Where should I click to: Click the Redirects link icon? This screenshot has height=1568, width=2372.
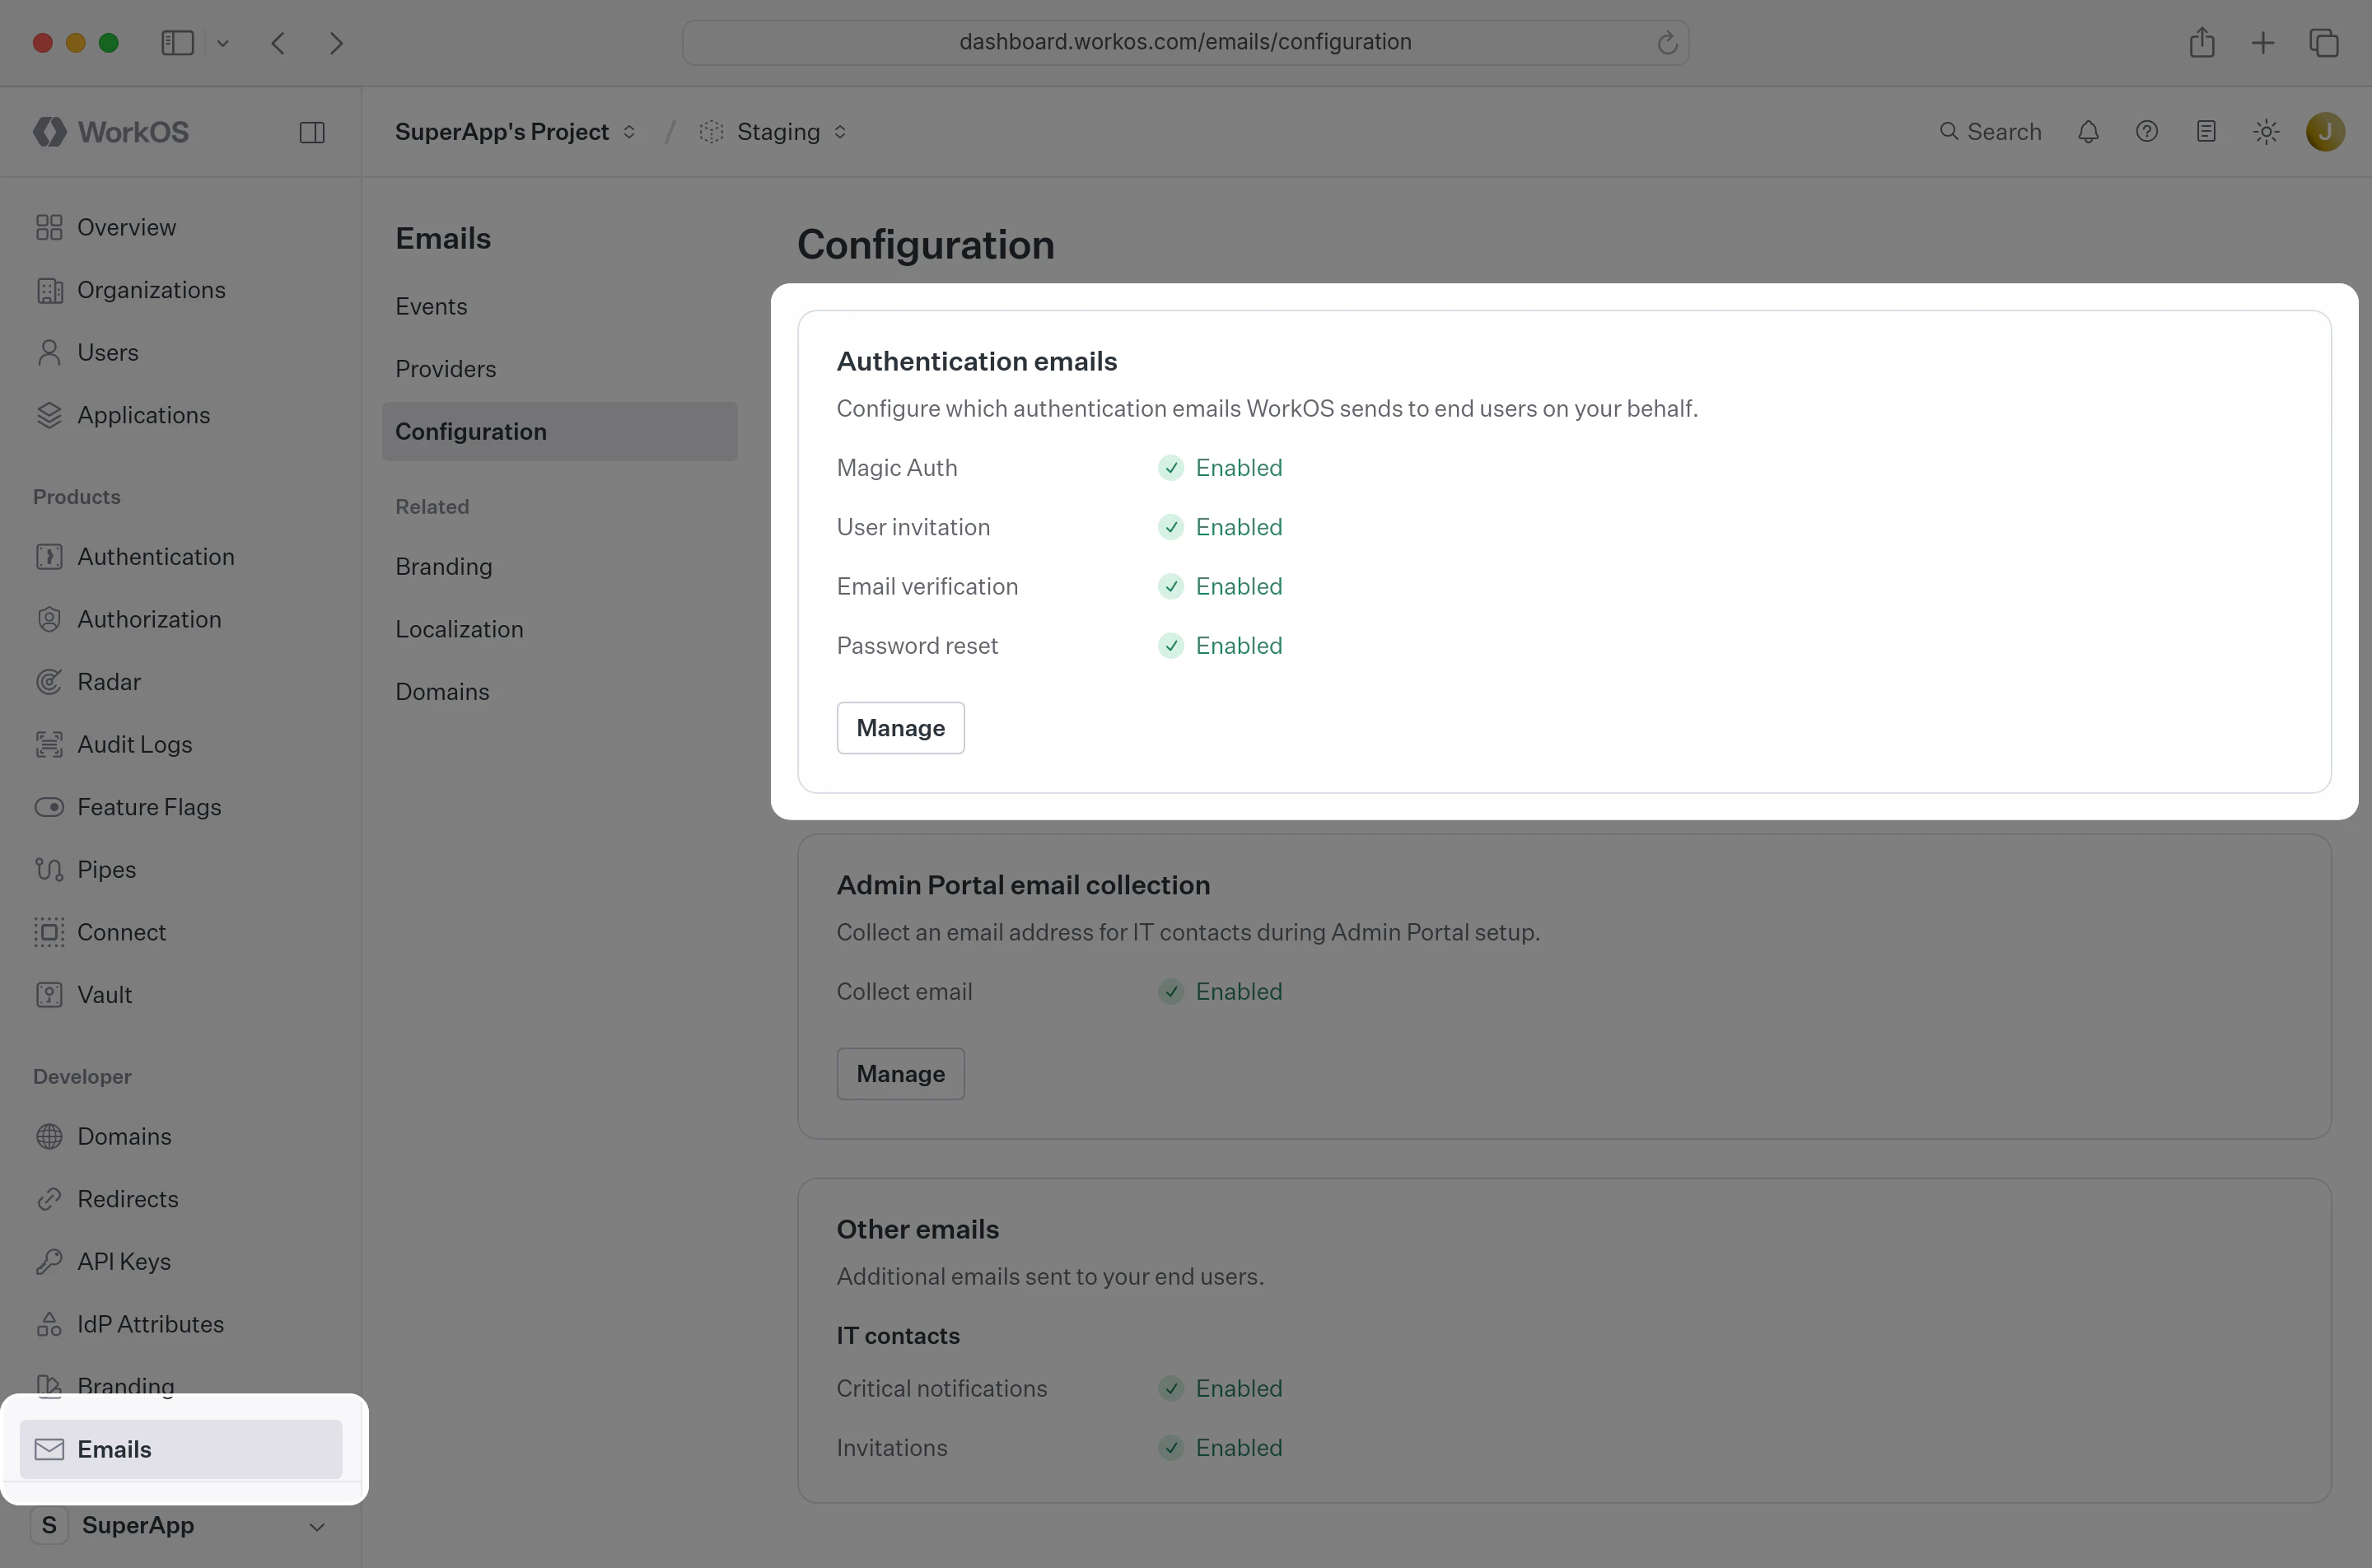pos(49,1199)
